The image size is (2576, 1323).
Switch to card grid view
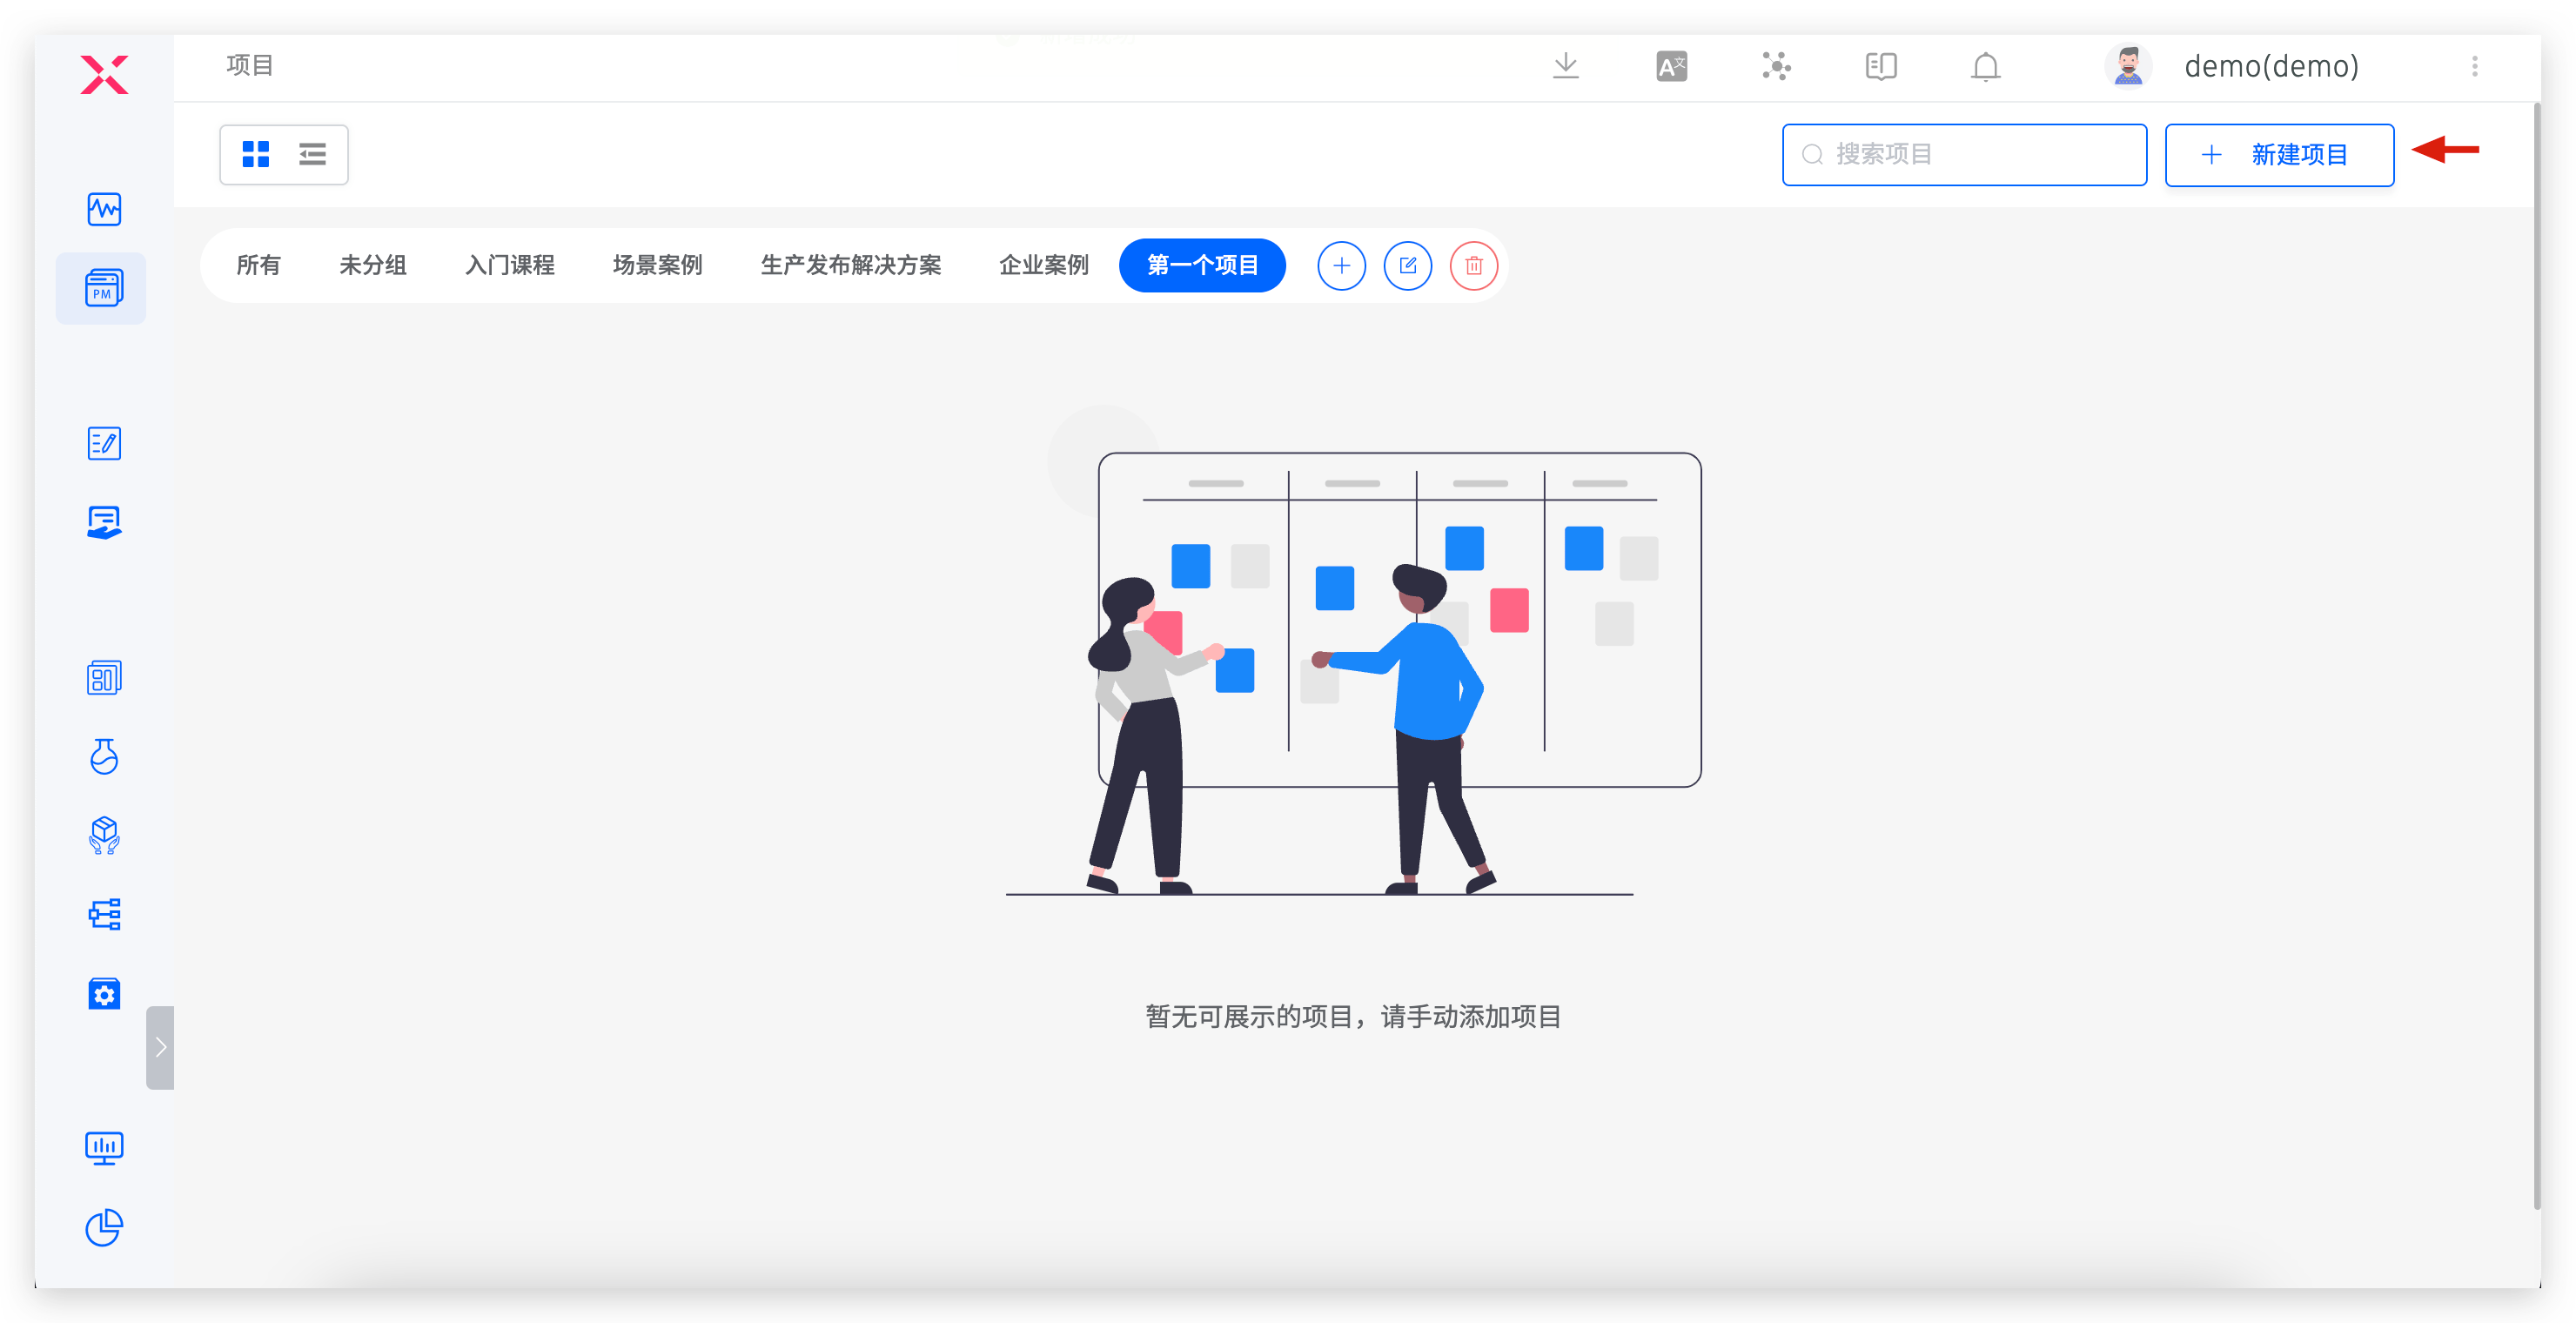256,154
